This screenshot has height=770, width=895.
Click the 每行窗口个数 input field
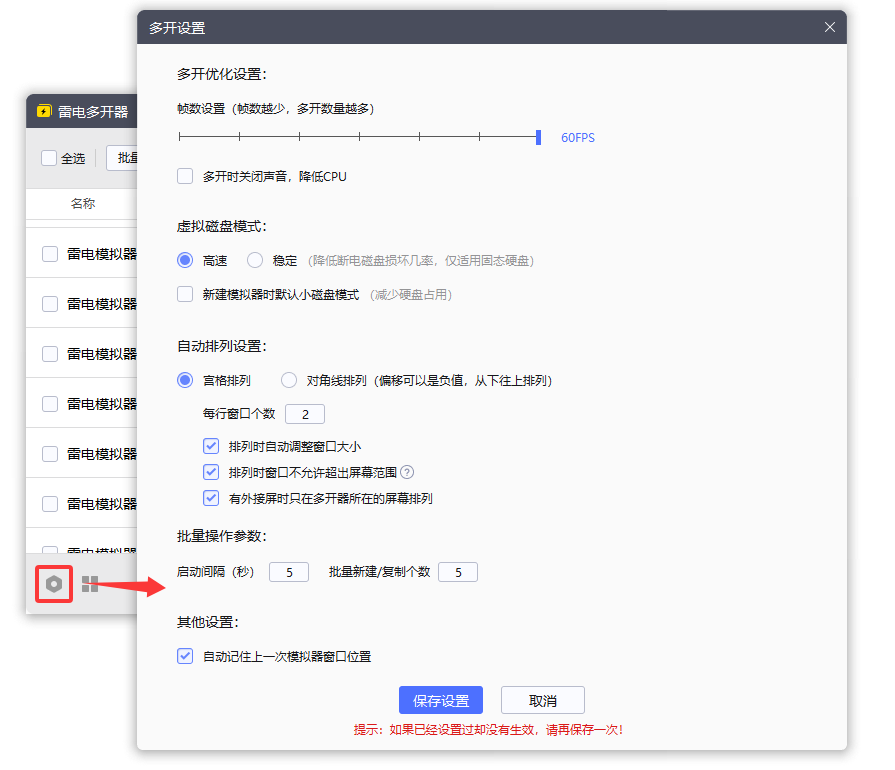305,414
